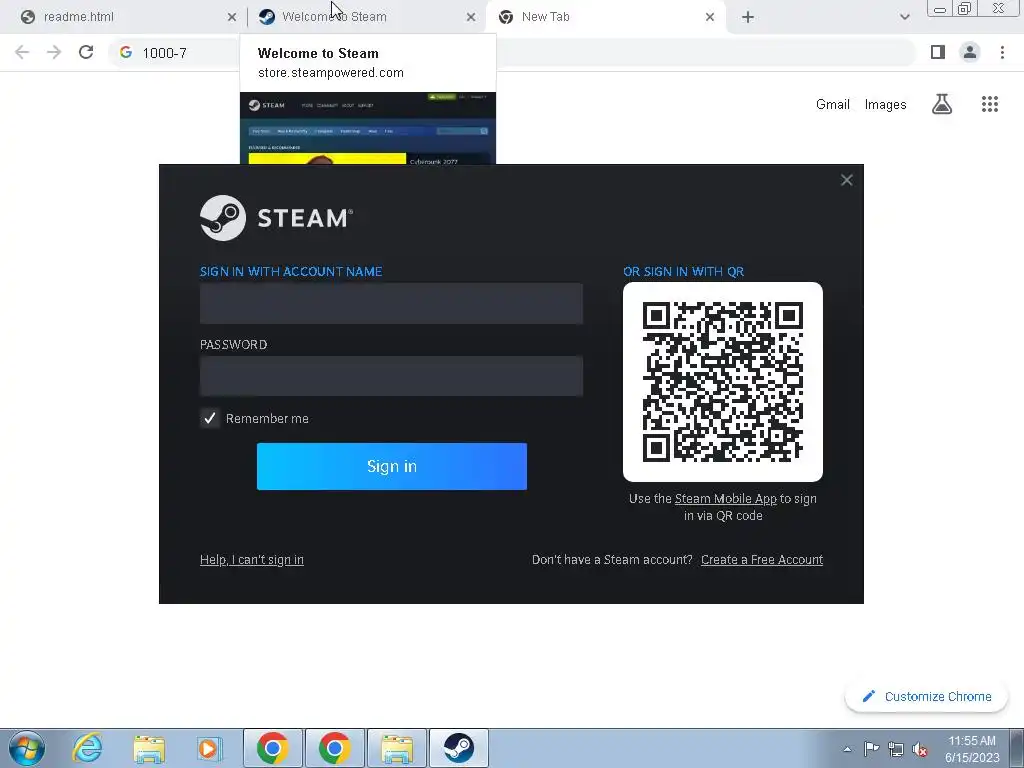Close the New Tab tab
This screenshot has height=768, width=1024.
710,17
